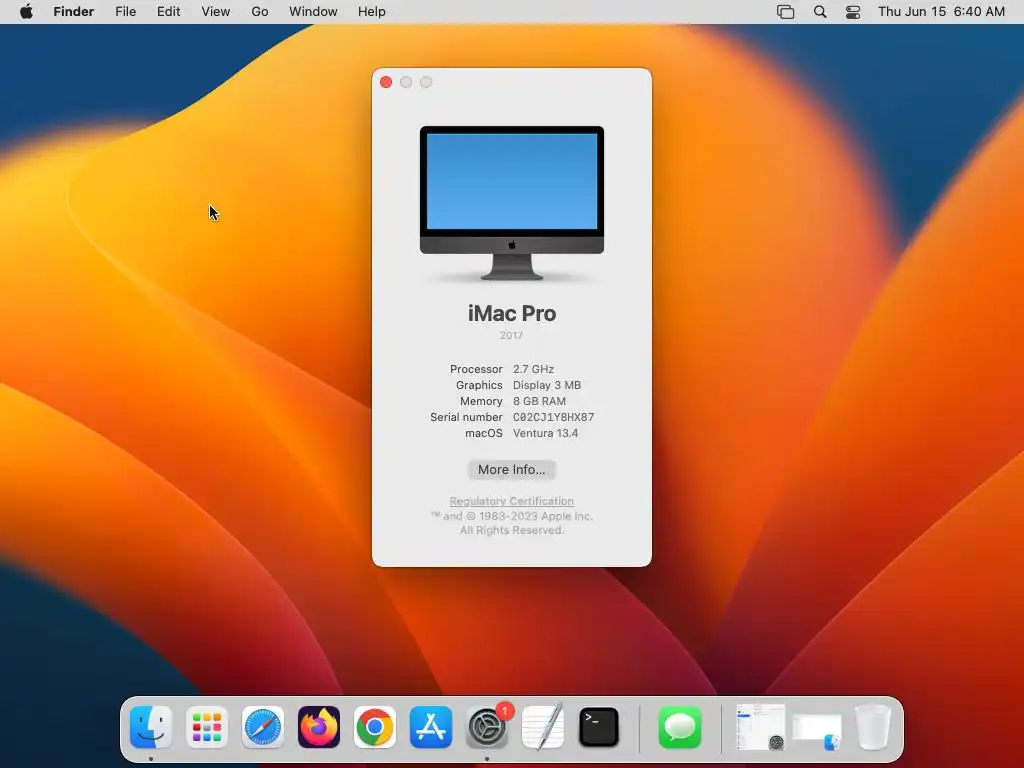Launch Firefox from the Dock

(319, 727)
